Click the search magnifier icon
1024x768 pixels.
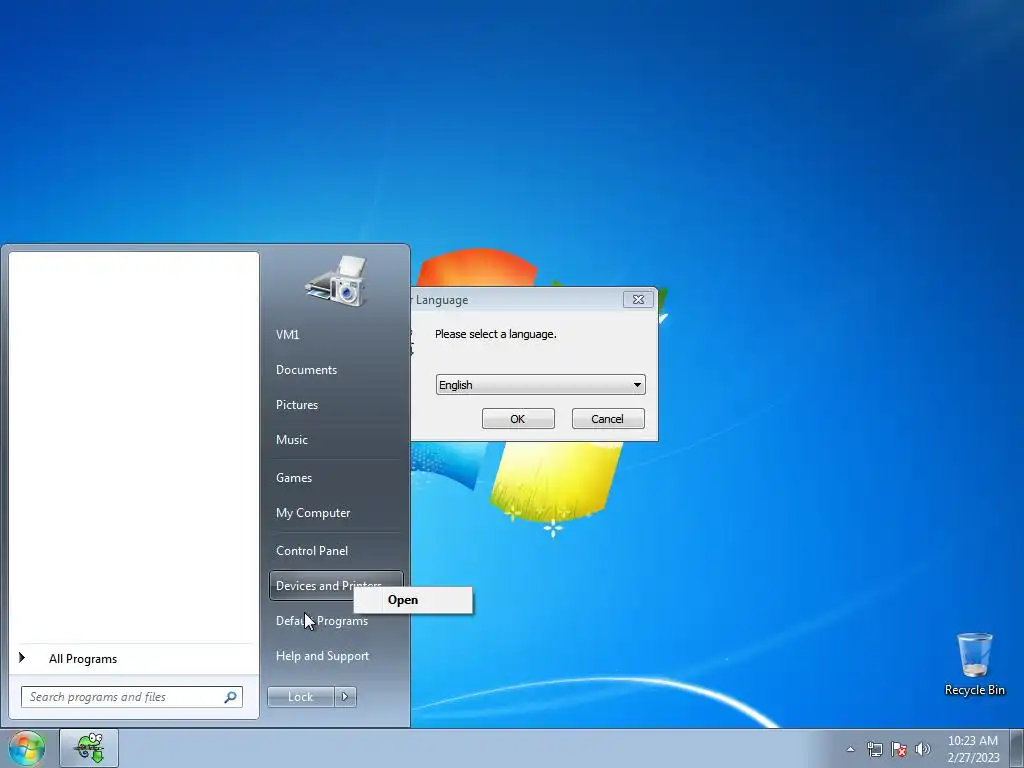[x=231, y=697]
